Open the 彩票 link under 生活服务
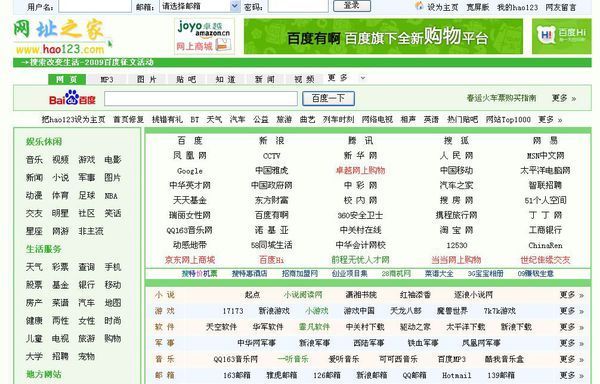The width and height of the screenshot is (600, 384). (x=60, y=267)
